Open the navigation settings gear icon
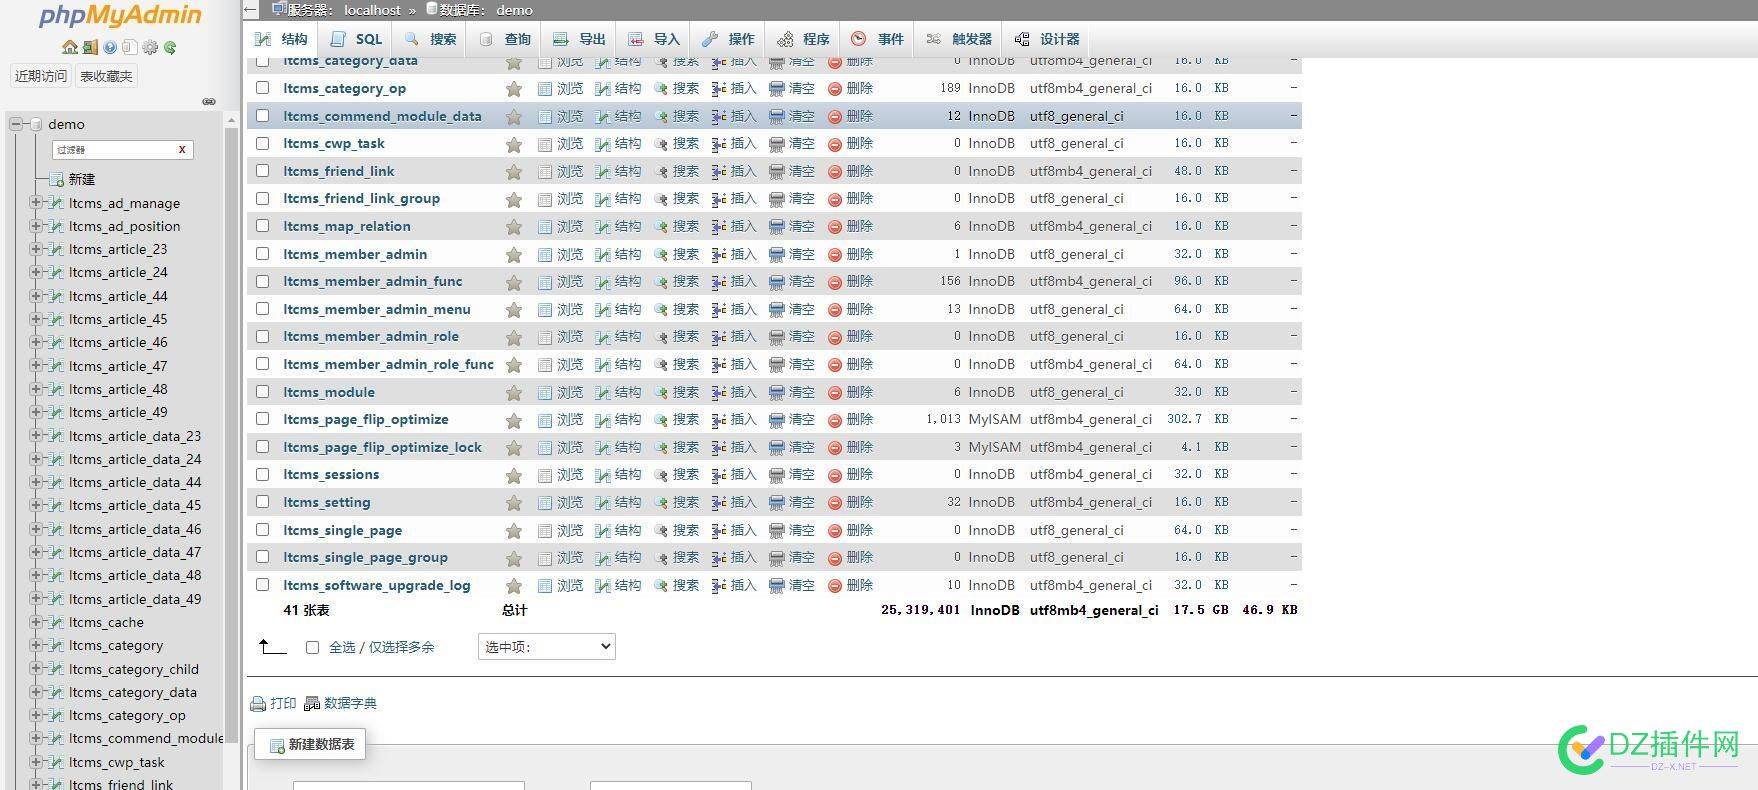This screenshot has width=1758, height=790. pyautogui.click(x=150, y=47)
